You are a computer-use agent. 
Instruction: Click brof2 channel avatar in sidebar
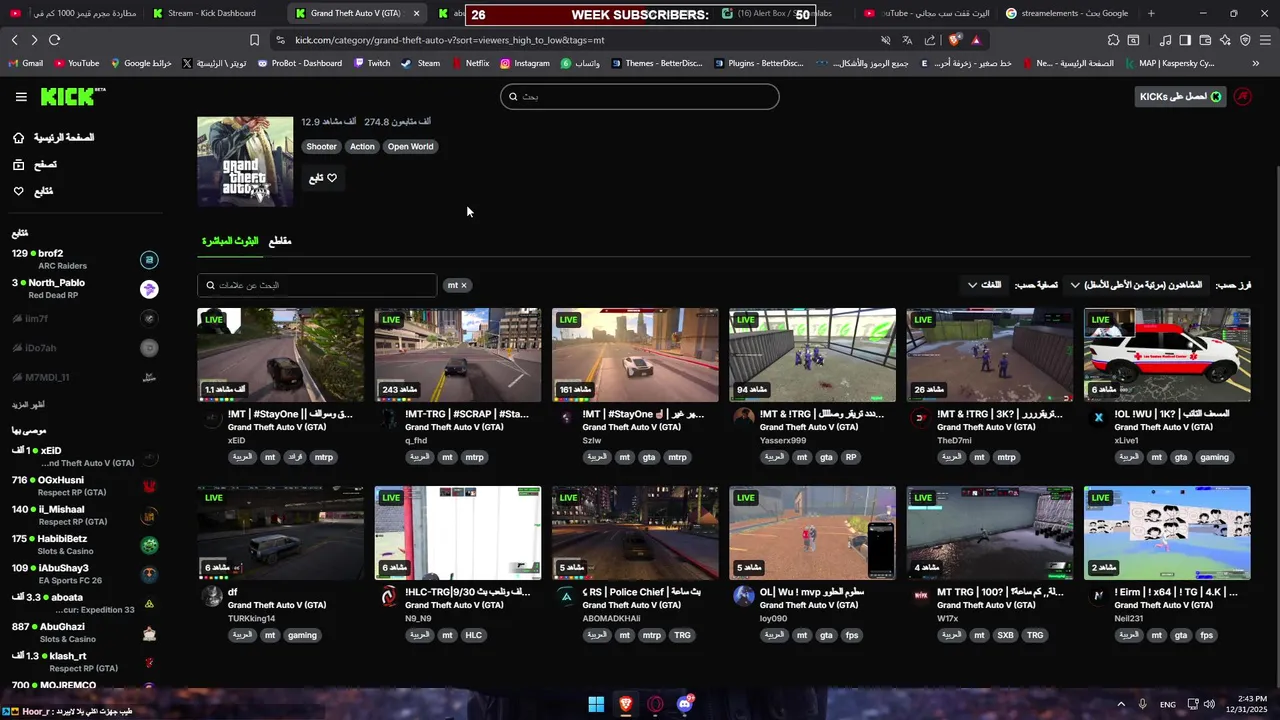coord(149,260)
